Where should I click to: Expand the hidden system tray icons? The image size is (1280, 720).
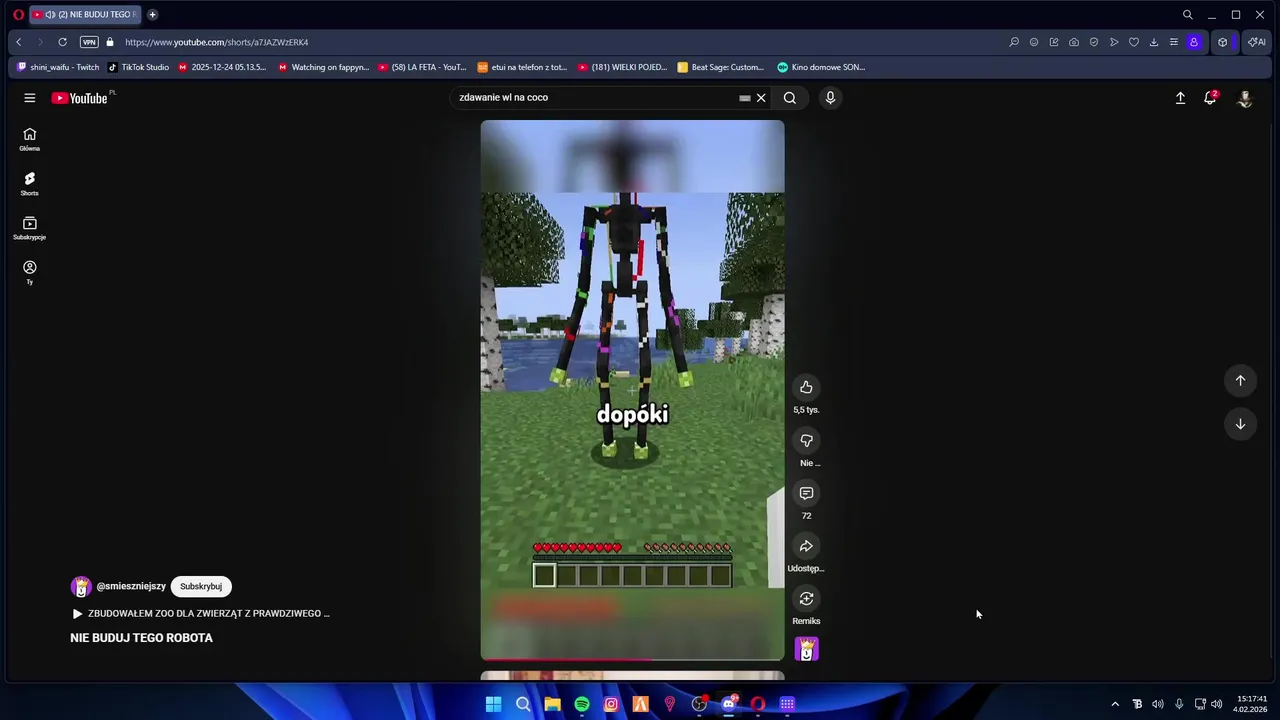pos(1115,704)
